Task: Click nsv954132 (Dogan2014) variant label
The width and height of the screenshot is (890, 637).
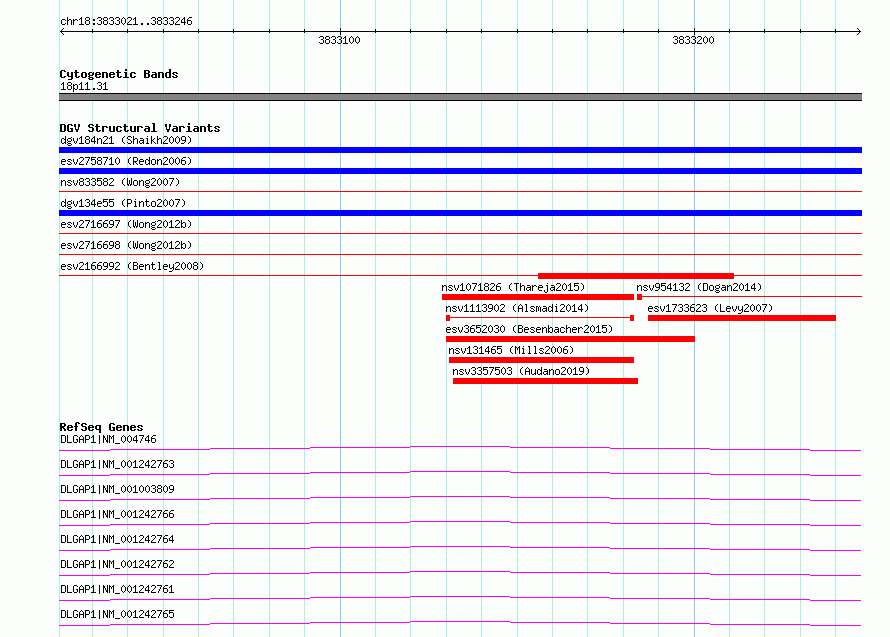Action: pyautogui.click(x=699, y=287)
